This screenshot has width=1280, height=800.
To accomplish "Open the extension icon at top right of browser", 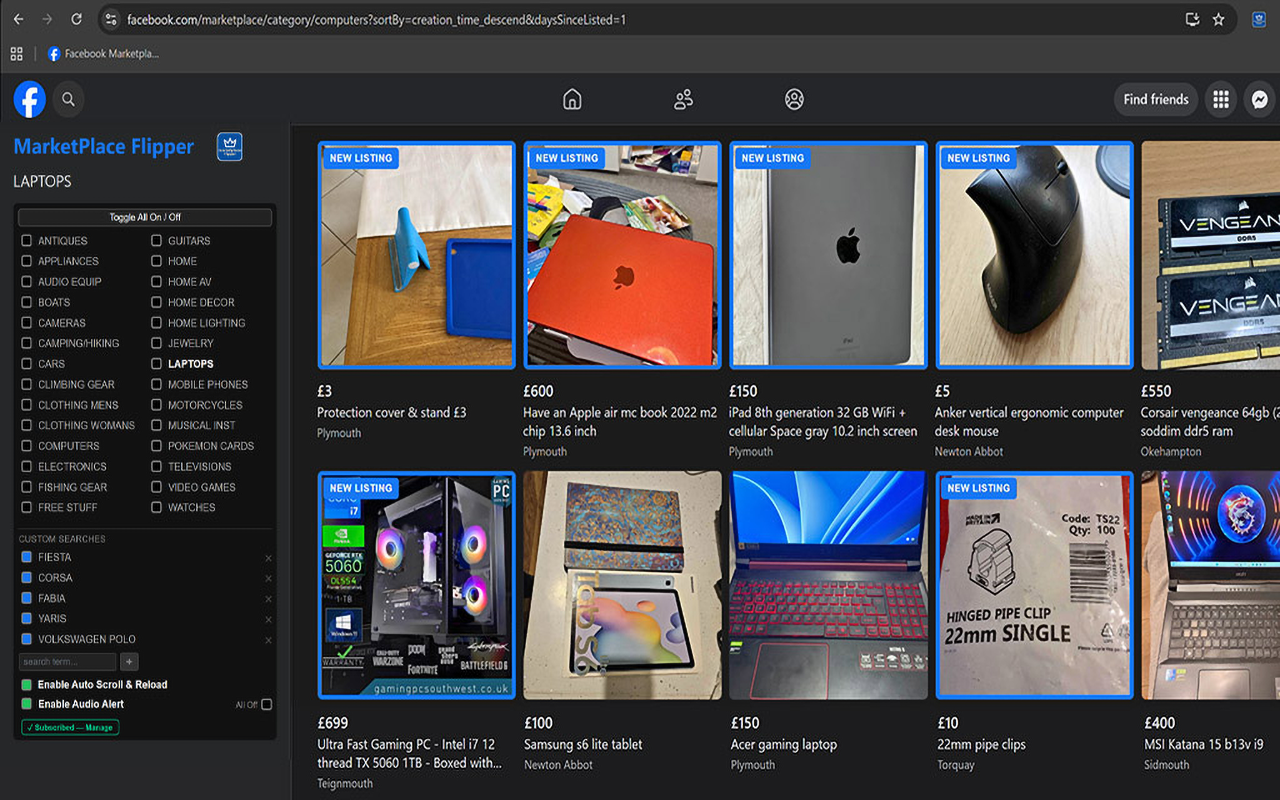I will point(1259,19).
